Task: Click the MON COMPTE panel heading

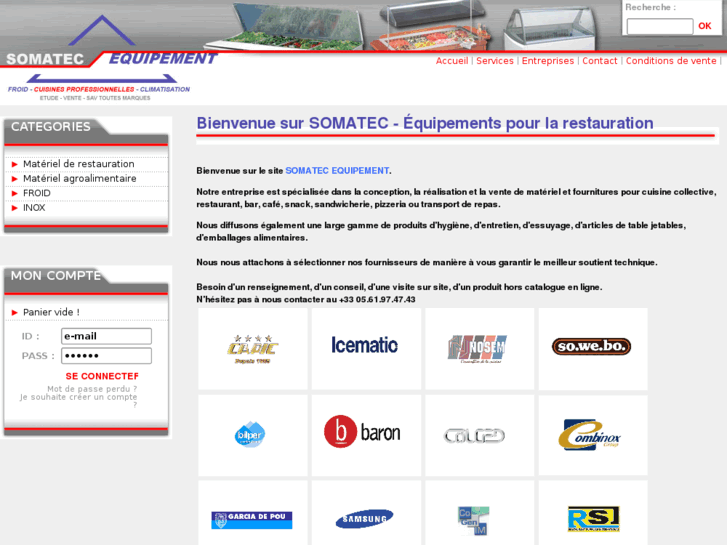Action: [x=56, y=276]
